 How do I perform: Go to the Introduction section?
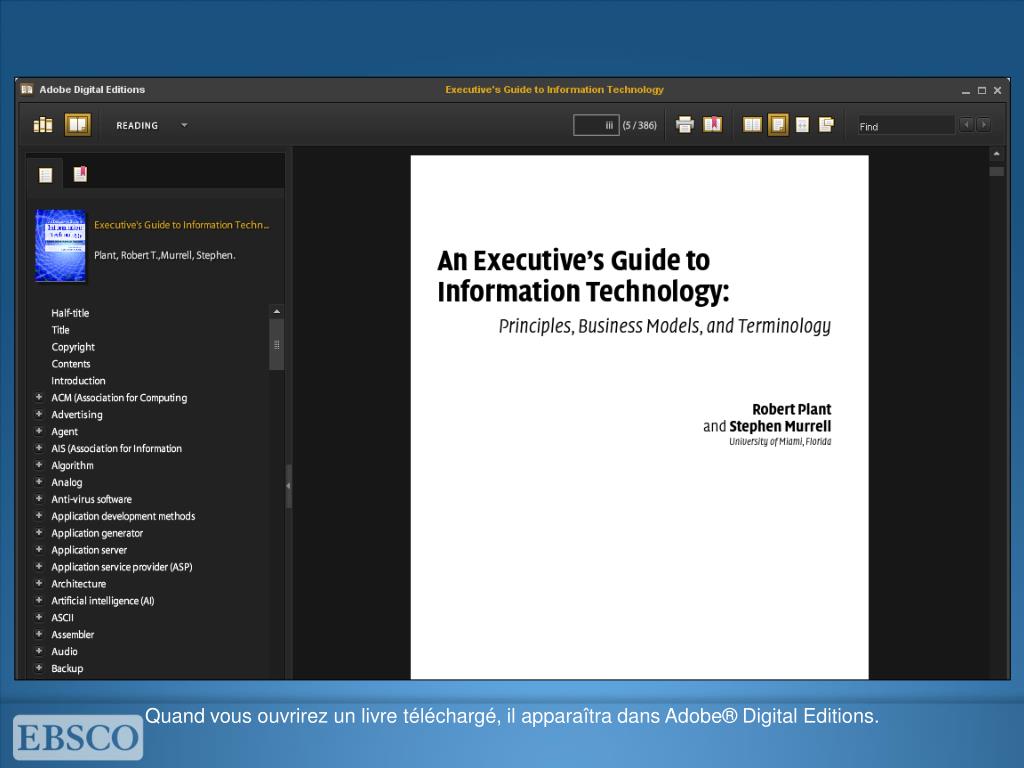pyautogui.click(x=78, y=381)
